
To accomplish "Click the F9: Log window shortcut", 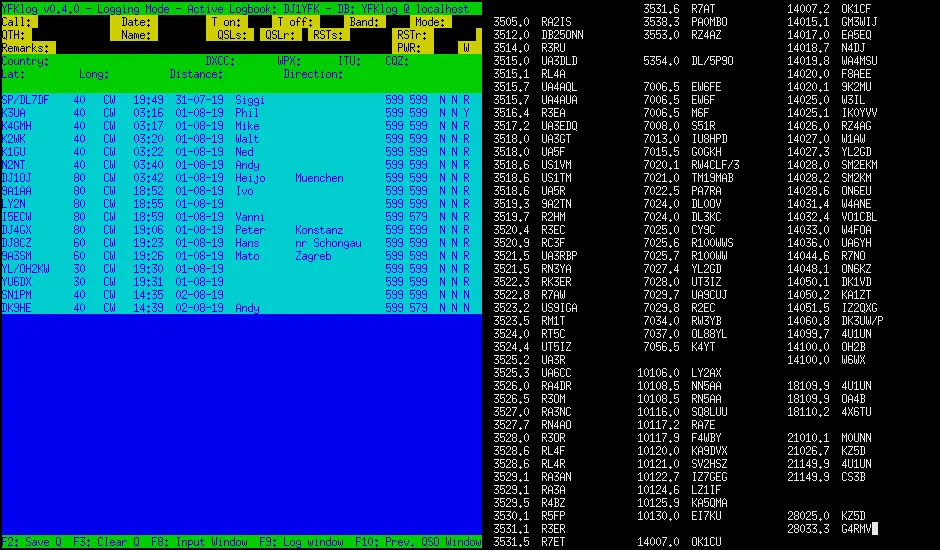I will click(x=301, y=542).
